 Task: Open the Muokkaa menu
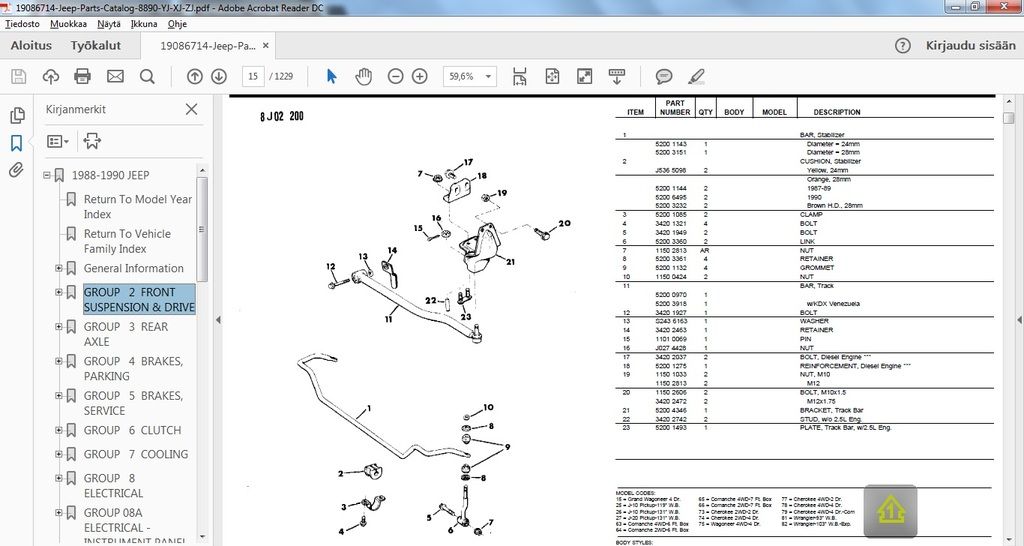click(68, 24)
